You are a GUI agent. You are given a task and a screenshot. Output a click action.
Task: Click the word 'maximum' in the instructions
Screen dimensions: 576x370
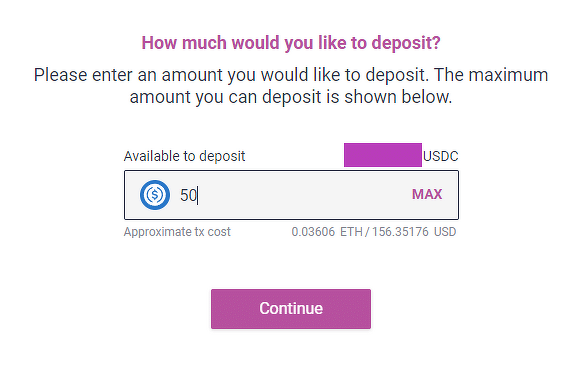point(508,75)
